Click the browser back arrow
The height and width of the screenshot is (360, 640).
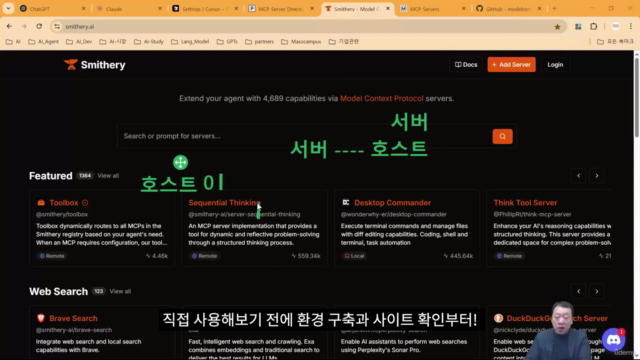click(9, 27)
